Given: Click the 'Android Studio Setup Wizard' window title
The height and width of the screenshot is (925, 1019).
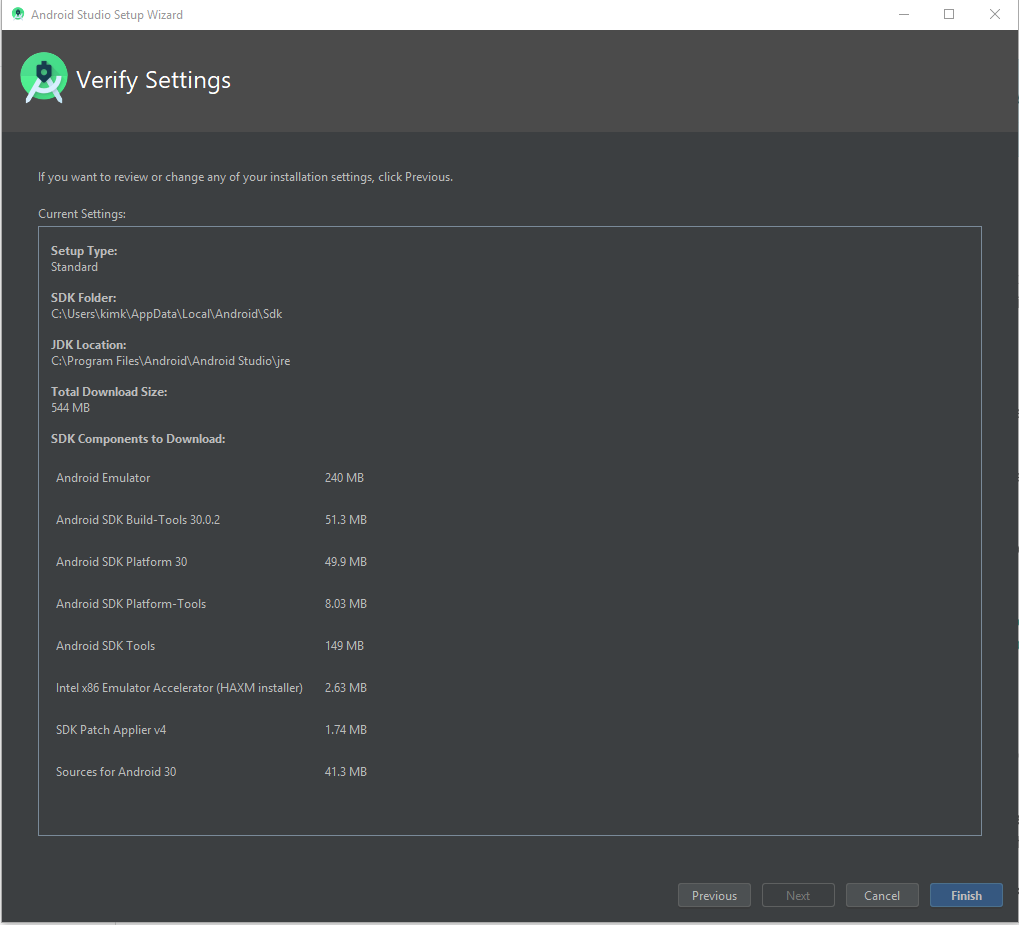Looking at the screenshot, I should tap(107, 14).
